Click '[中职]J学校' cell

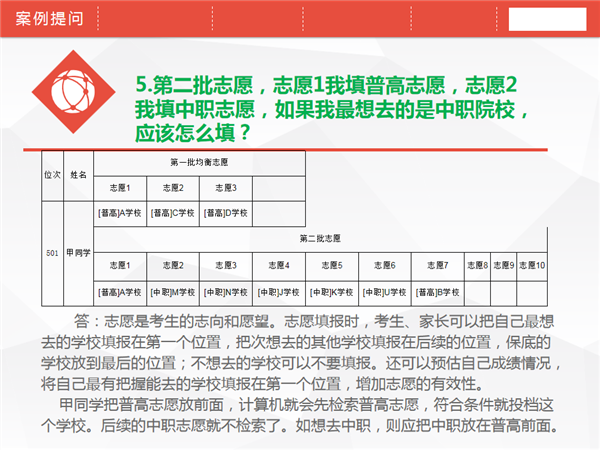[279, 293]
